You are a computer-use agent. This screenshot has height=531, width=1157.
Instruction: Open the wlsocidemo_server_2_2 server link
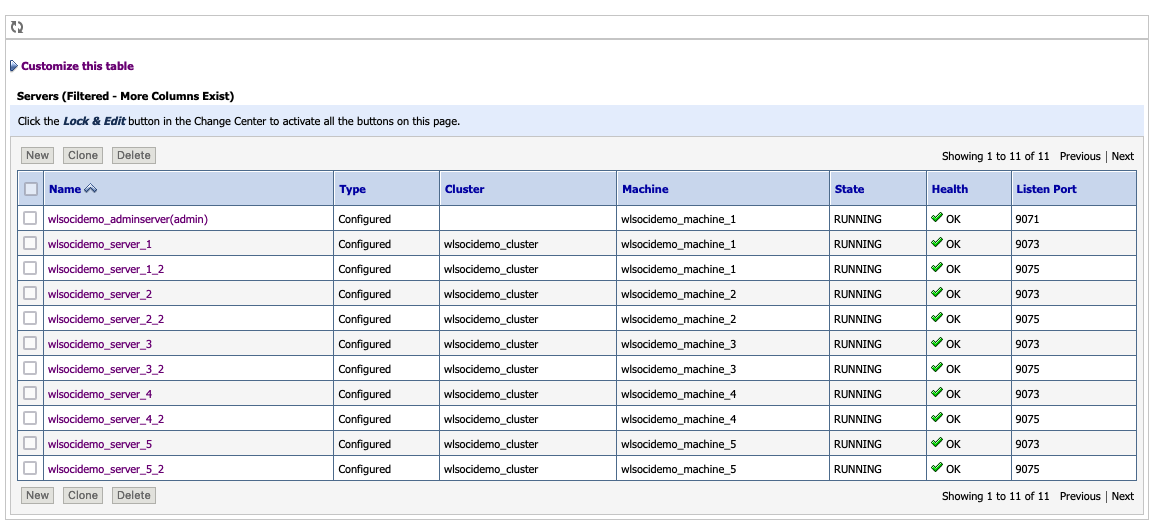coord(105,319)
